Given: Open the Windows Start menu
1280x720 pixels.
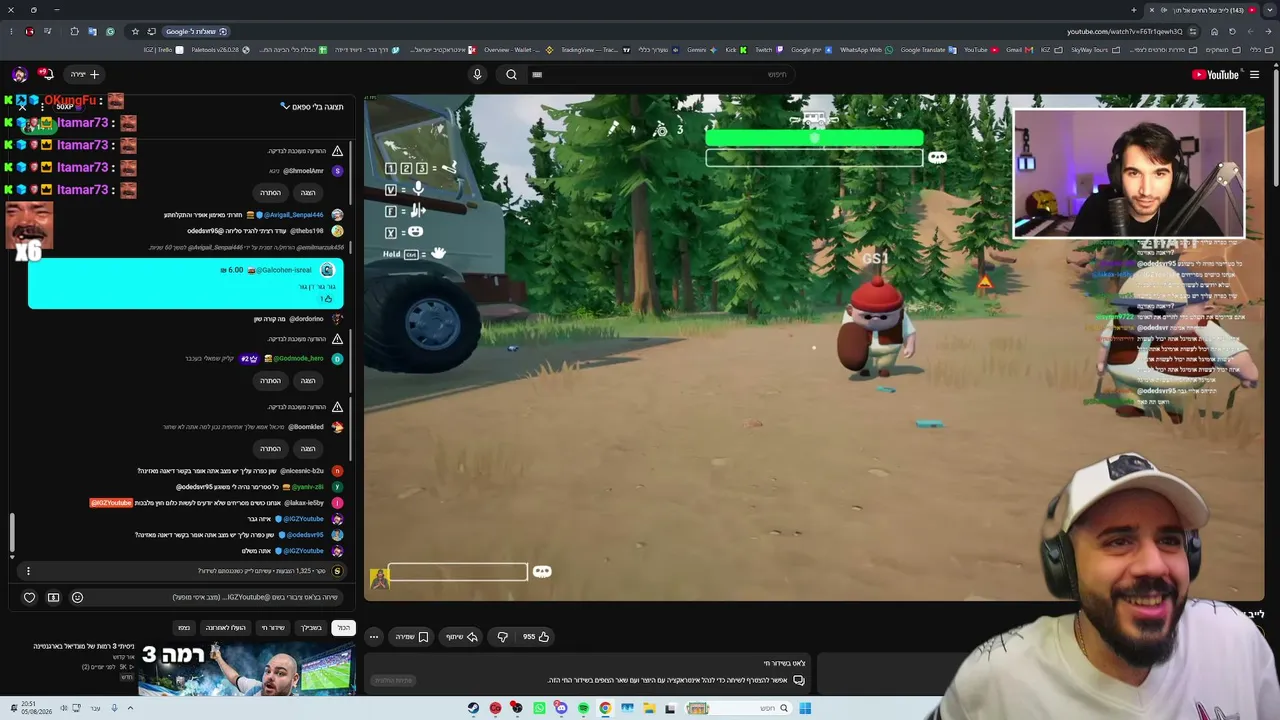Looking at the screenshot, I should coord(805,708).
